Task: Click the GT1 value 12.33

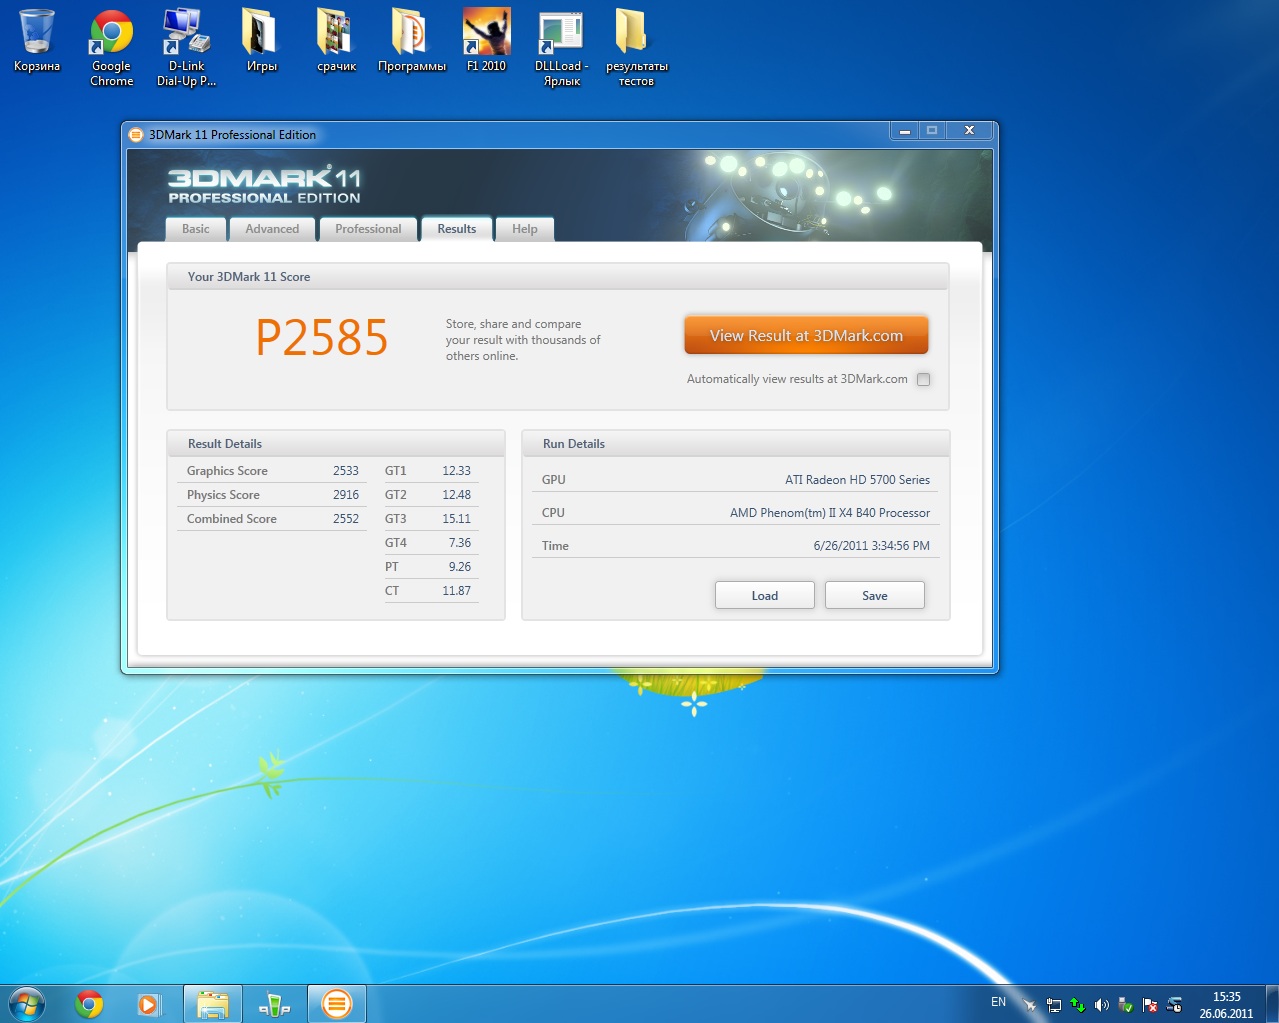Action: point(456,471)
